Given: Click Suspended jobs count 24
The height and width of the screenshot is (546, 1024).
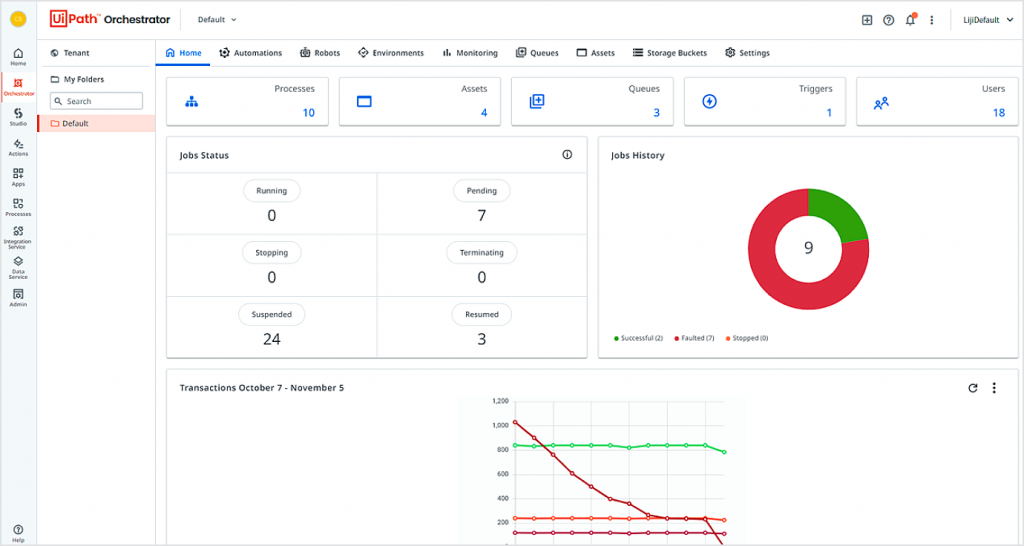Looking at the screenshot, I should tap(272, 339).
